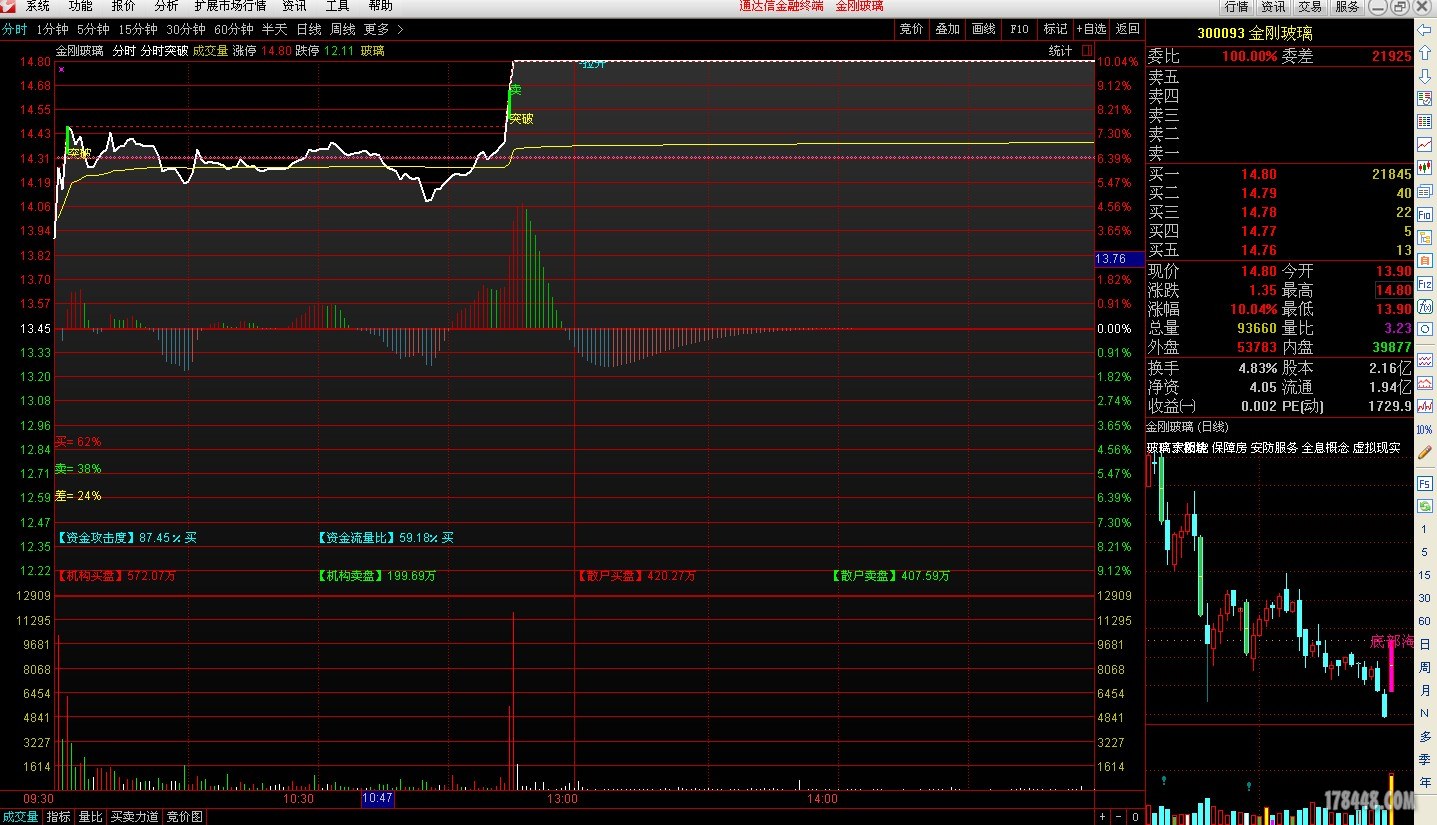Click the back arrow icon in the right sidebar
This screenshot has height=825, width=1437.
tap(1424, 30)
